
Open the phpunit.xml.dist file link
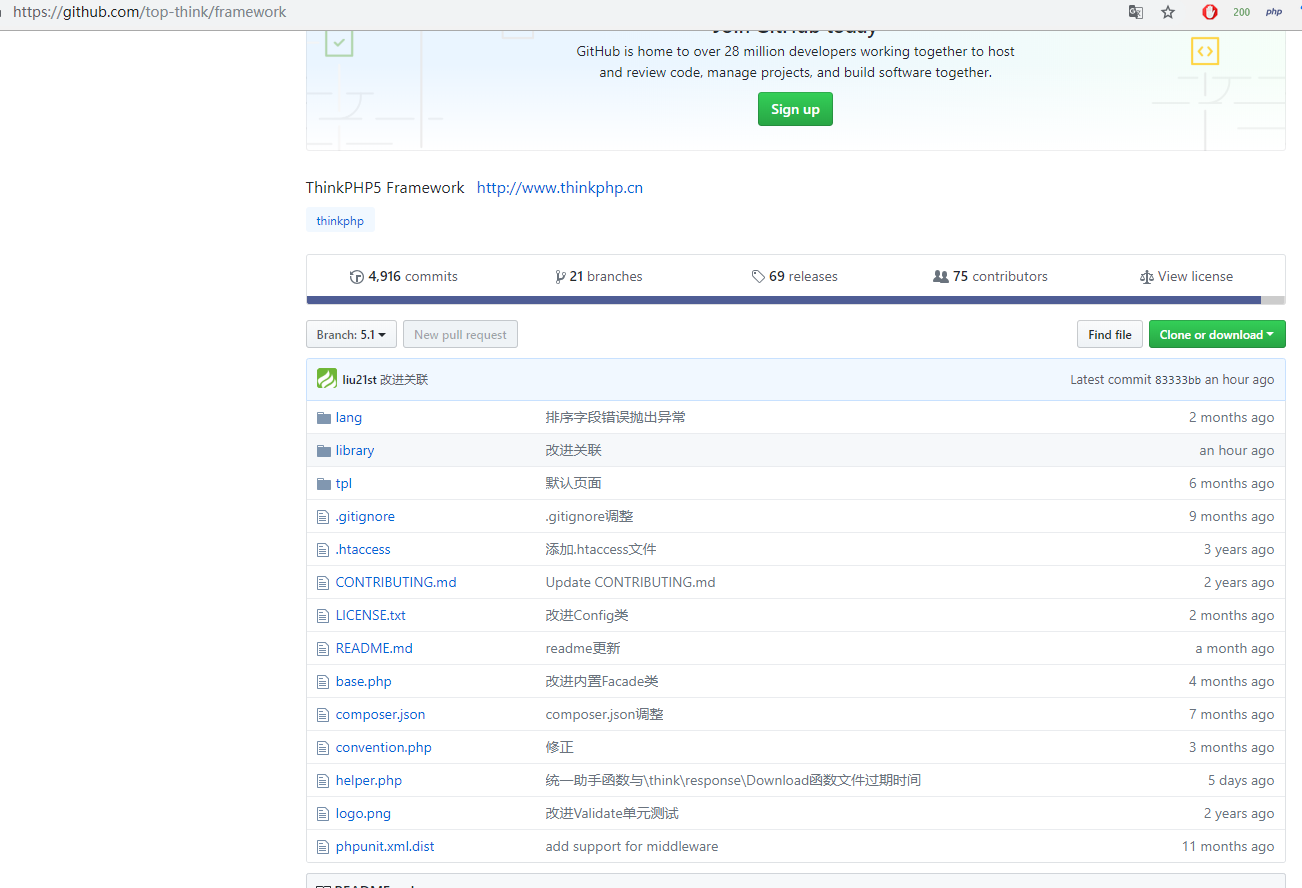(385, 847)
